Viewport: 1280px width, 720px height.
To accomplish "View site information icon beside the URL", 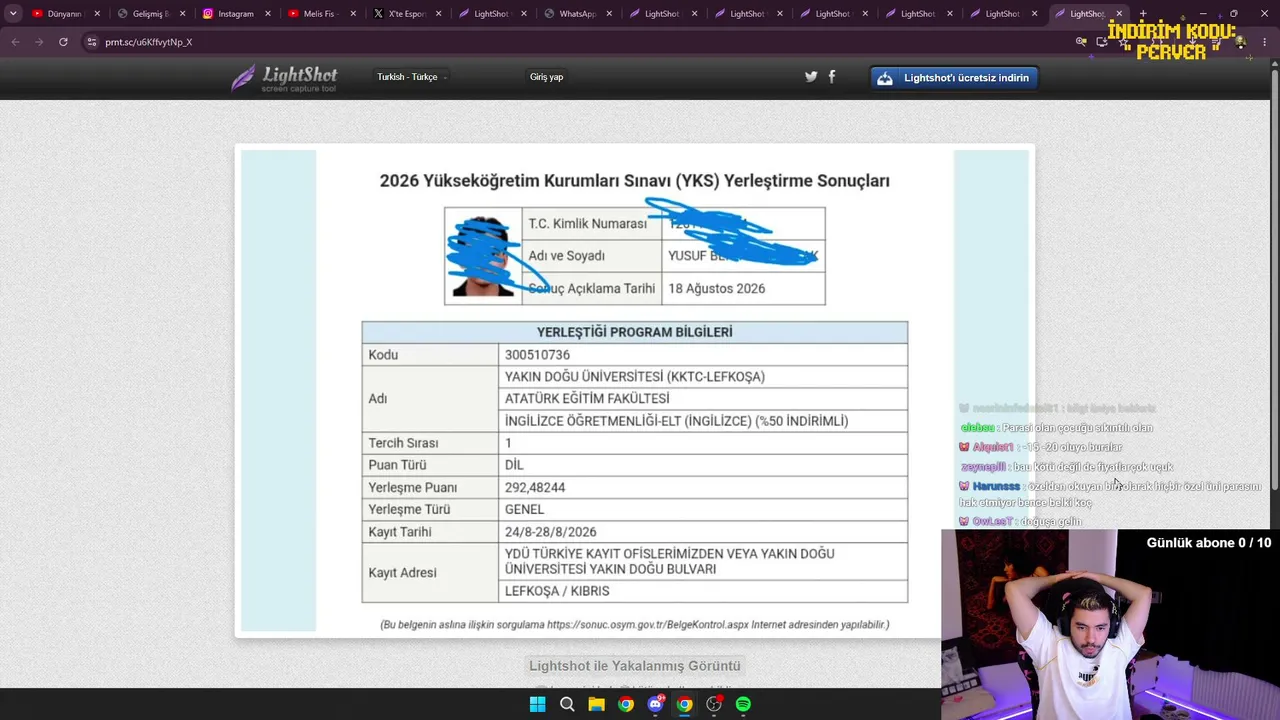I will (x=91, y=42).
